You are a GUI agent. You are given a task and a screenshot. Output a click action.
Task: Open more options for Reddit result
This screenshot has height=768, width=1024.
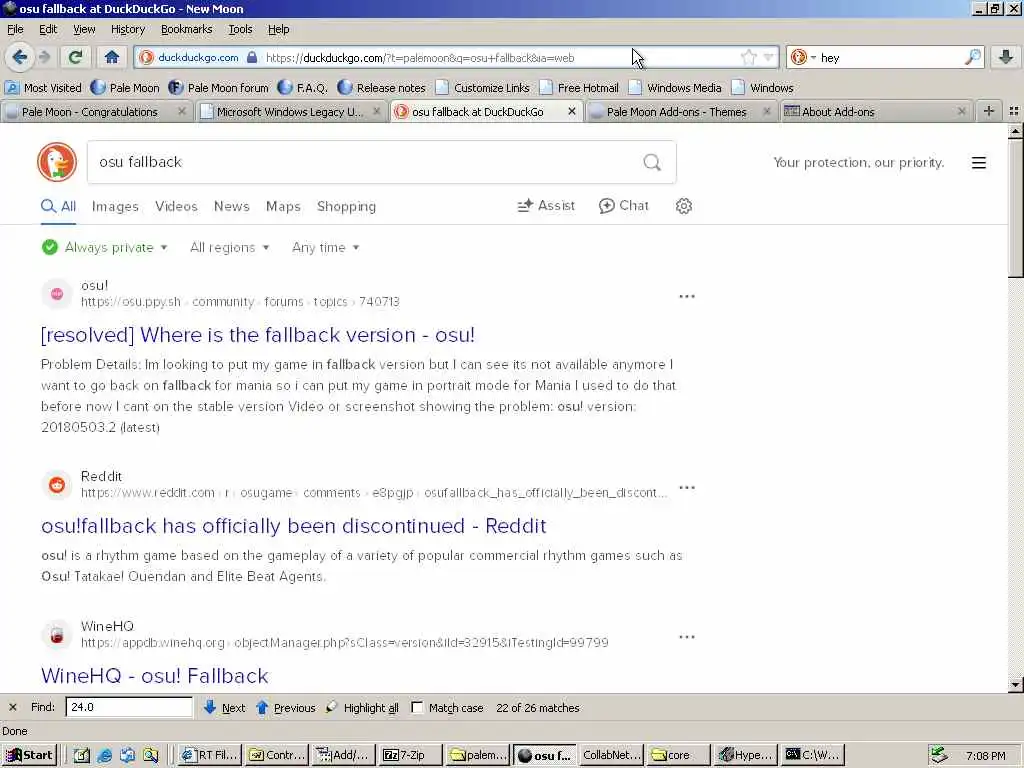click(x=687, y=488)
